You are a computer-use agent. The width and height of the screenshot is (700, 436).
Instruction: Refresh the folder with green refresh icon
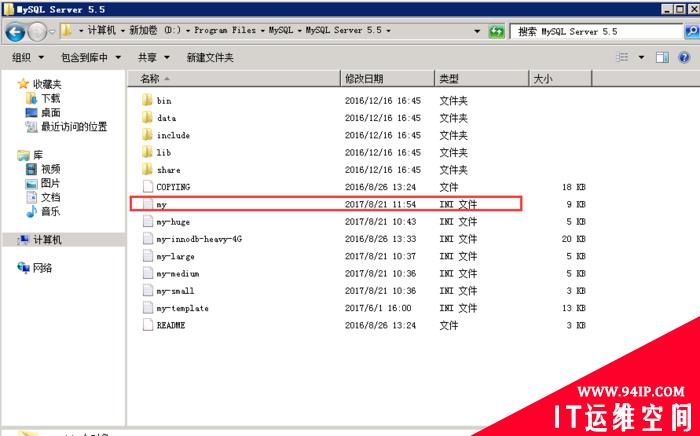[496, 31]
